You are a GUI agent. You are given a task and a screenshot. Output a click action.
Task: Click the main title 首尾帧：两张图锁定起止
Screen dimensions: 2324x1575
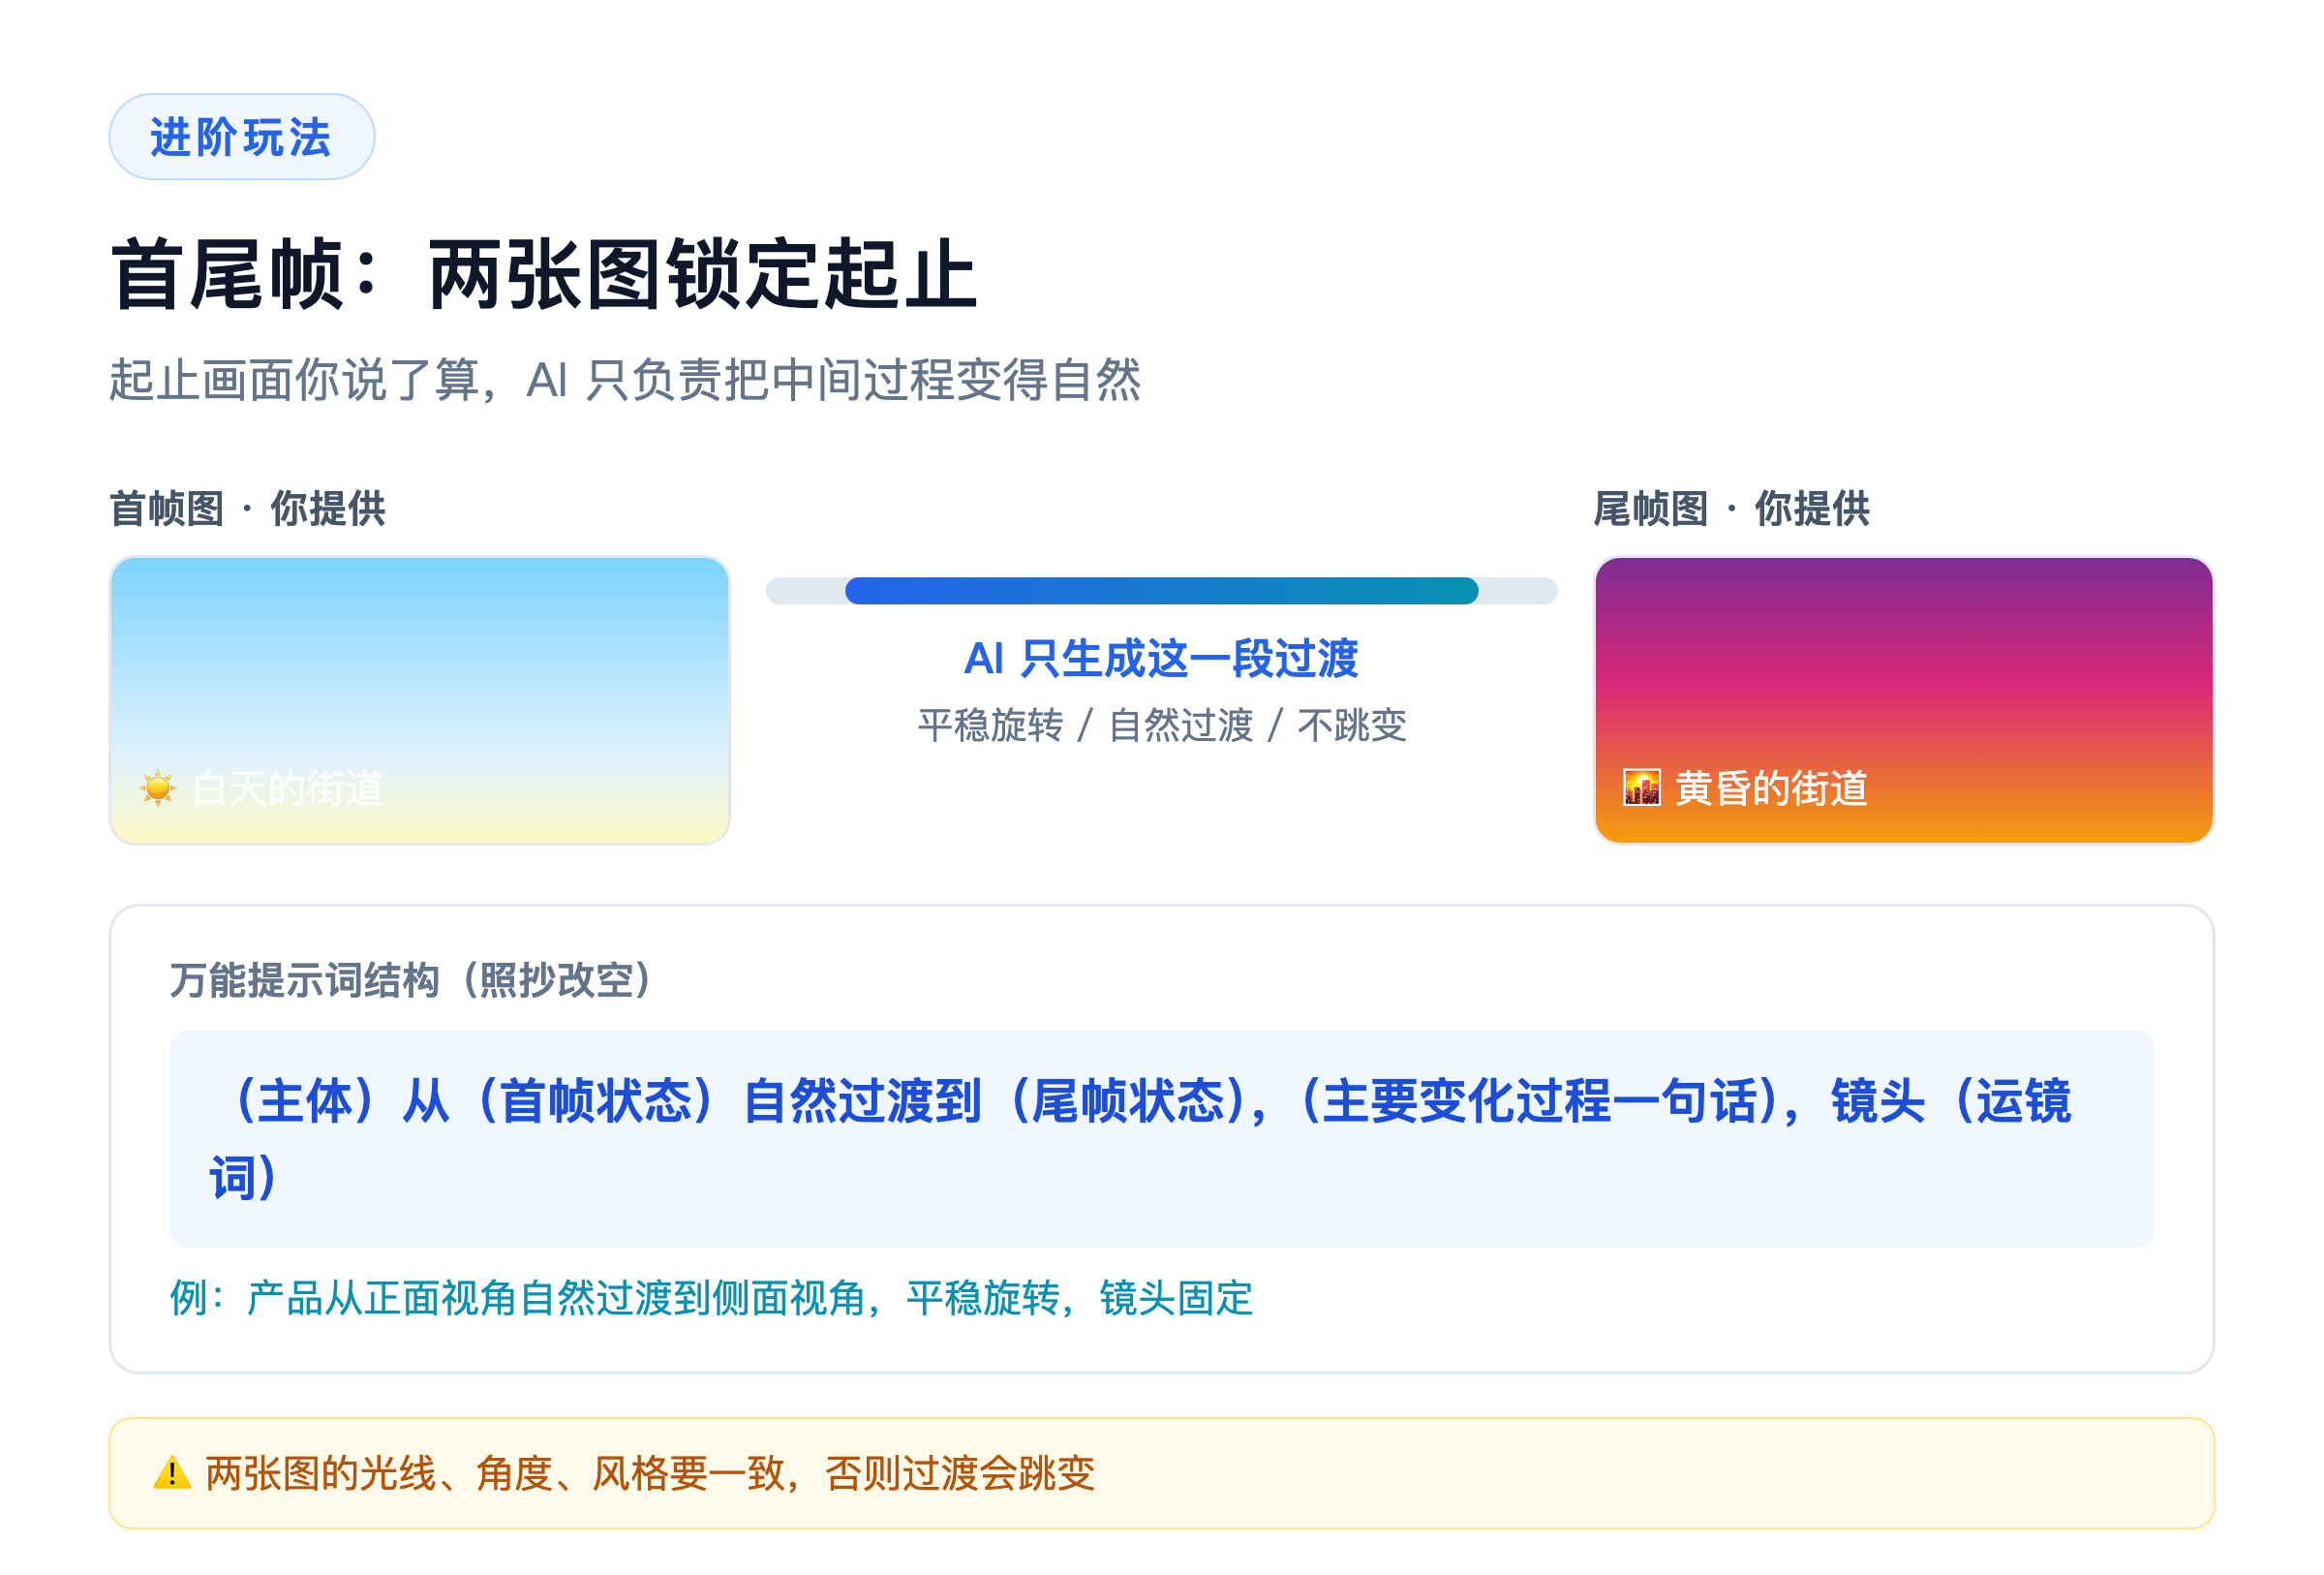[x=544, y=274]
